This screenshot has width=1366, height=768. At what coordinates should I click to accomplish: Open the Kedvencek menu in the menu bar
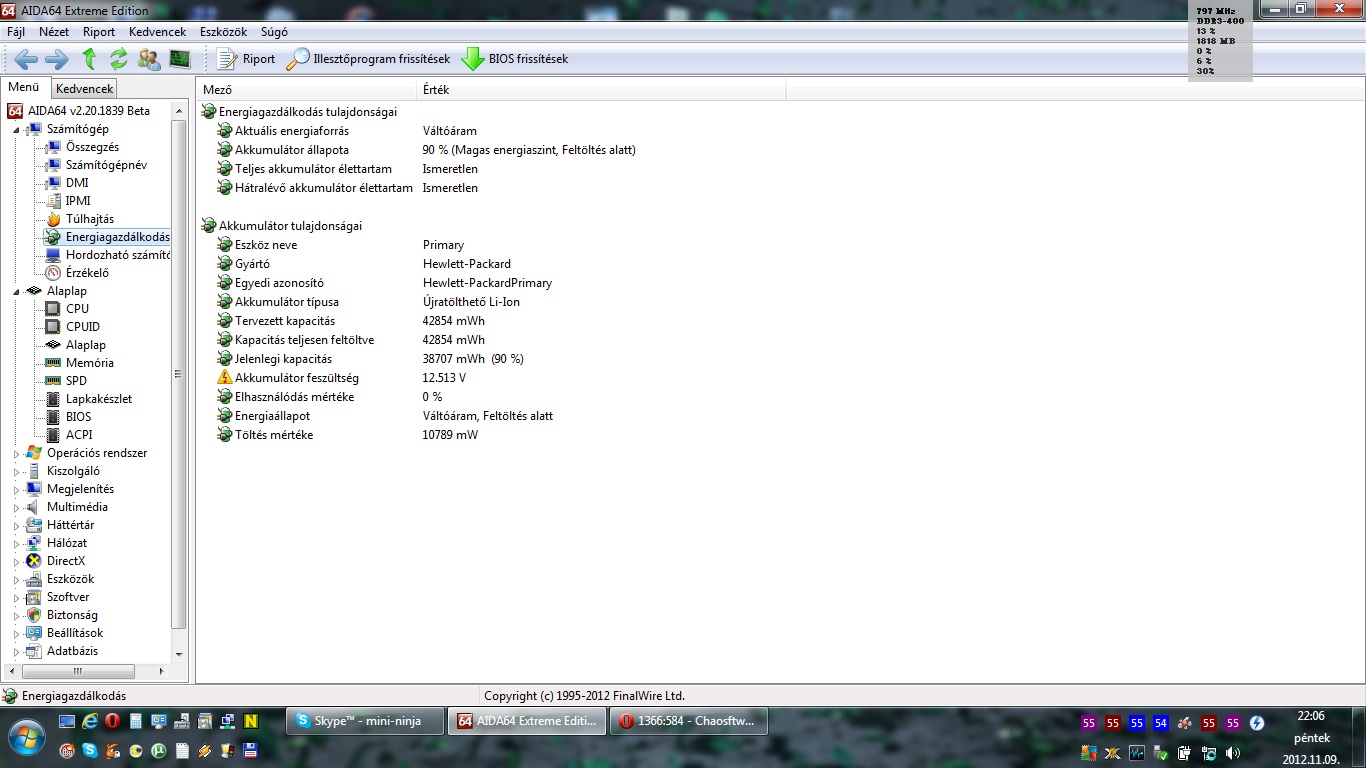[158, 32]
